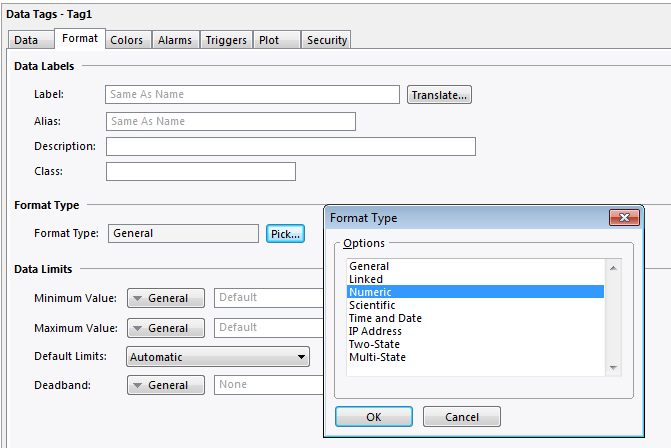Click the Label input field

[252, 95]
